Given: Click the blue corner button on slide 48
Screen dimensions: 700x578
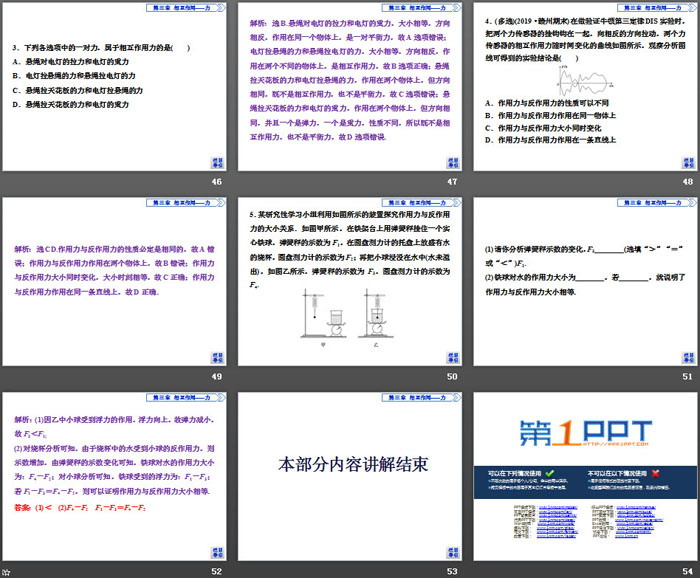Looking at the screenshot, I should [688, 163].
